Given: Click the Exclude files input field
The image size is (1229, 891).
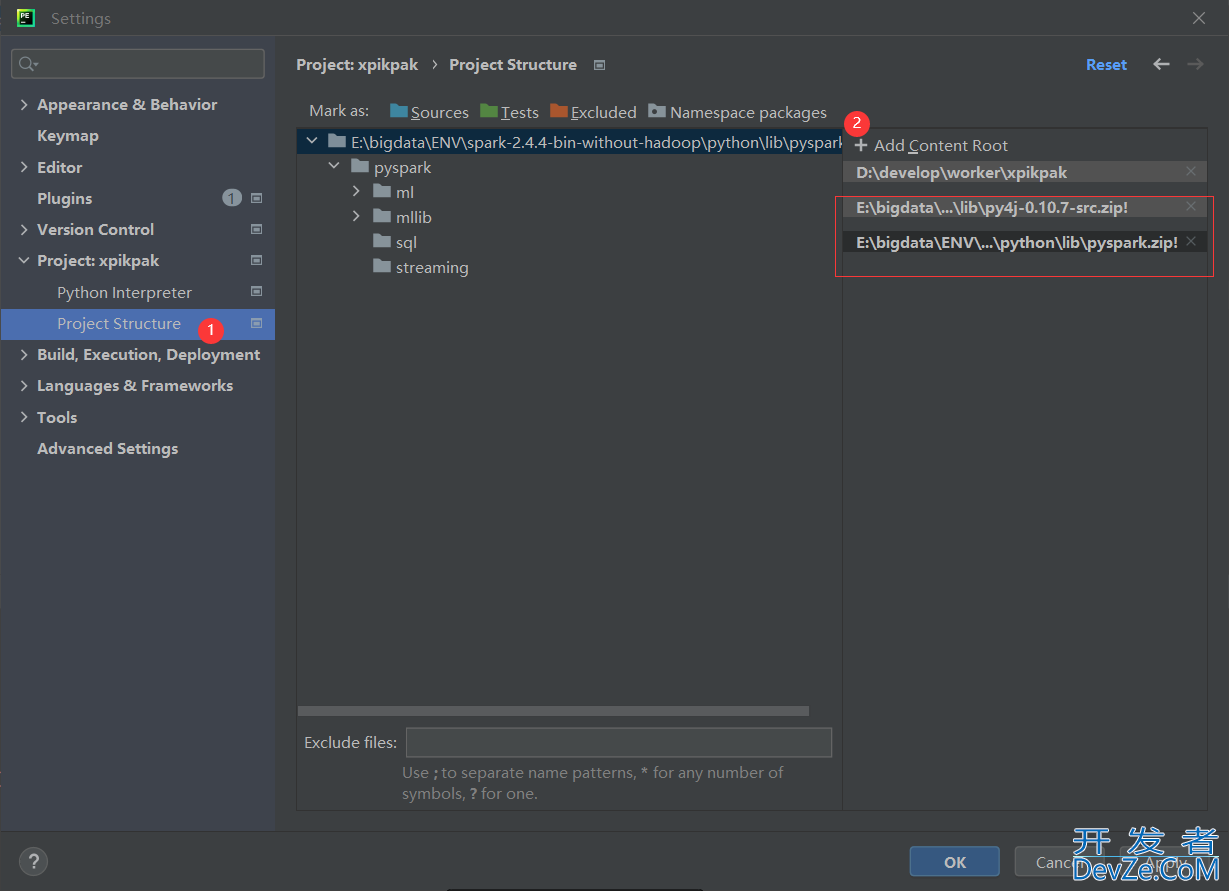Looking at the screenshot, I should coord(619,742).
